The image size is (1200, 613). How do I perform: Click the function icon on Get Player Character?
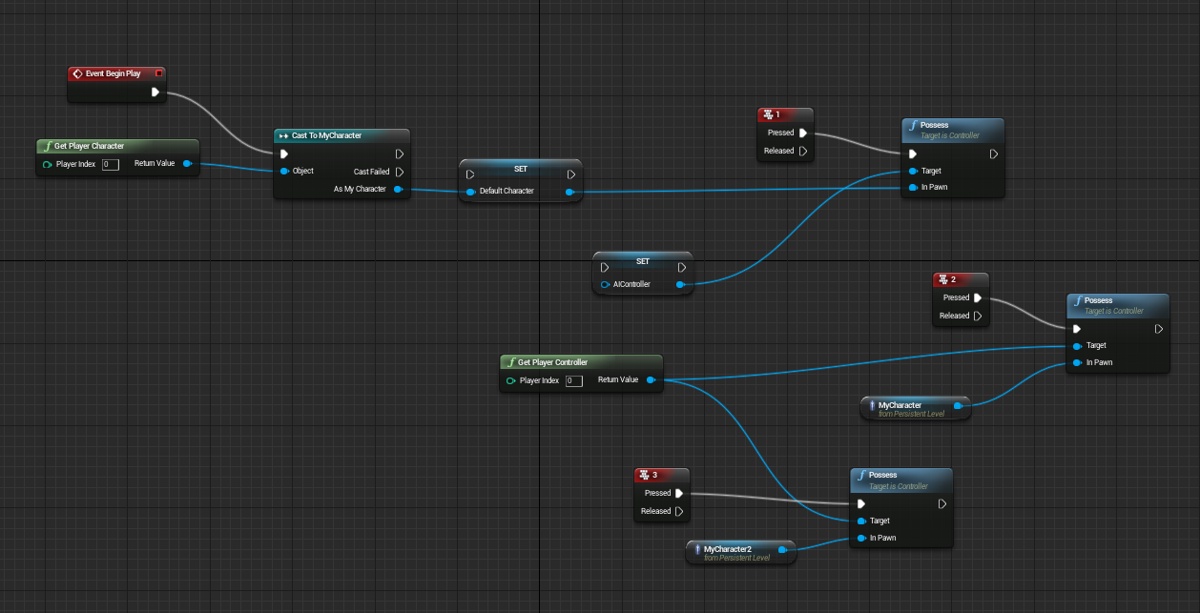pyautogui.click(x=47, y=146)
